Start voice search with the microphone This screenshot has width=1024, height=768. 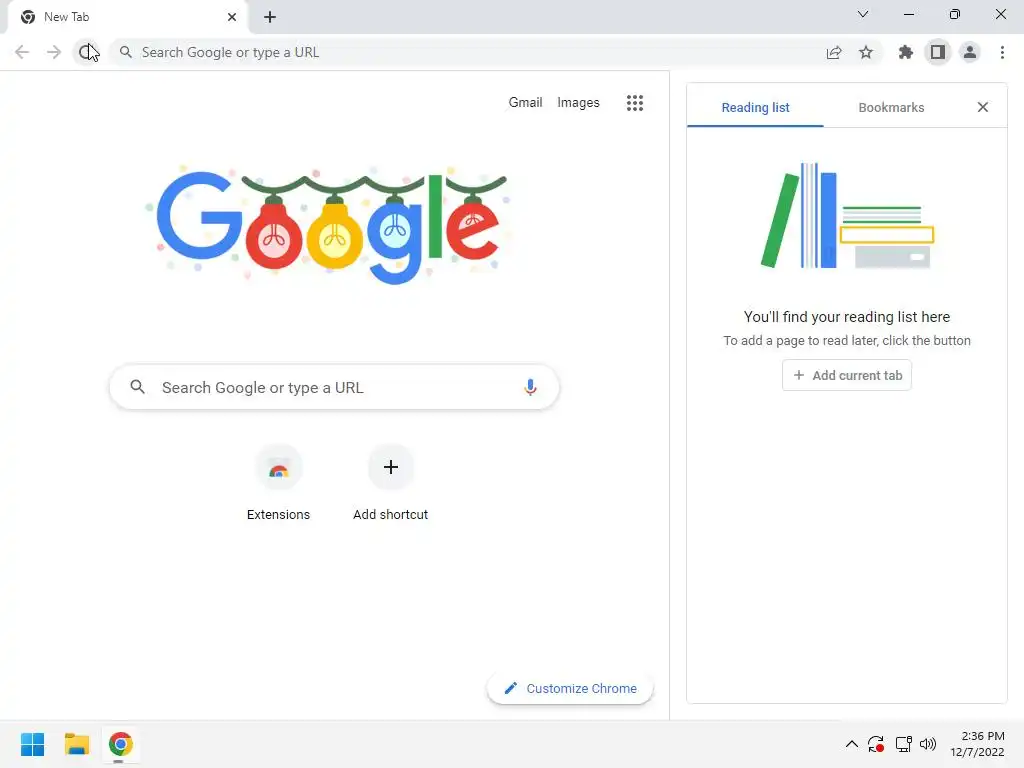[530, 387]
